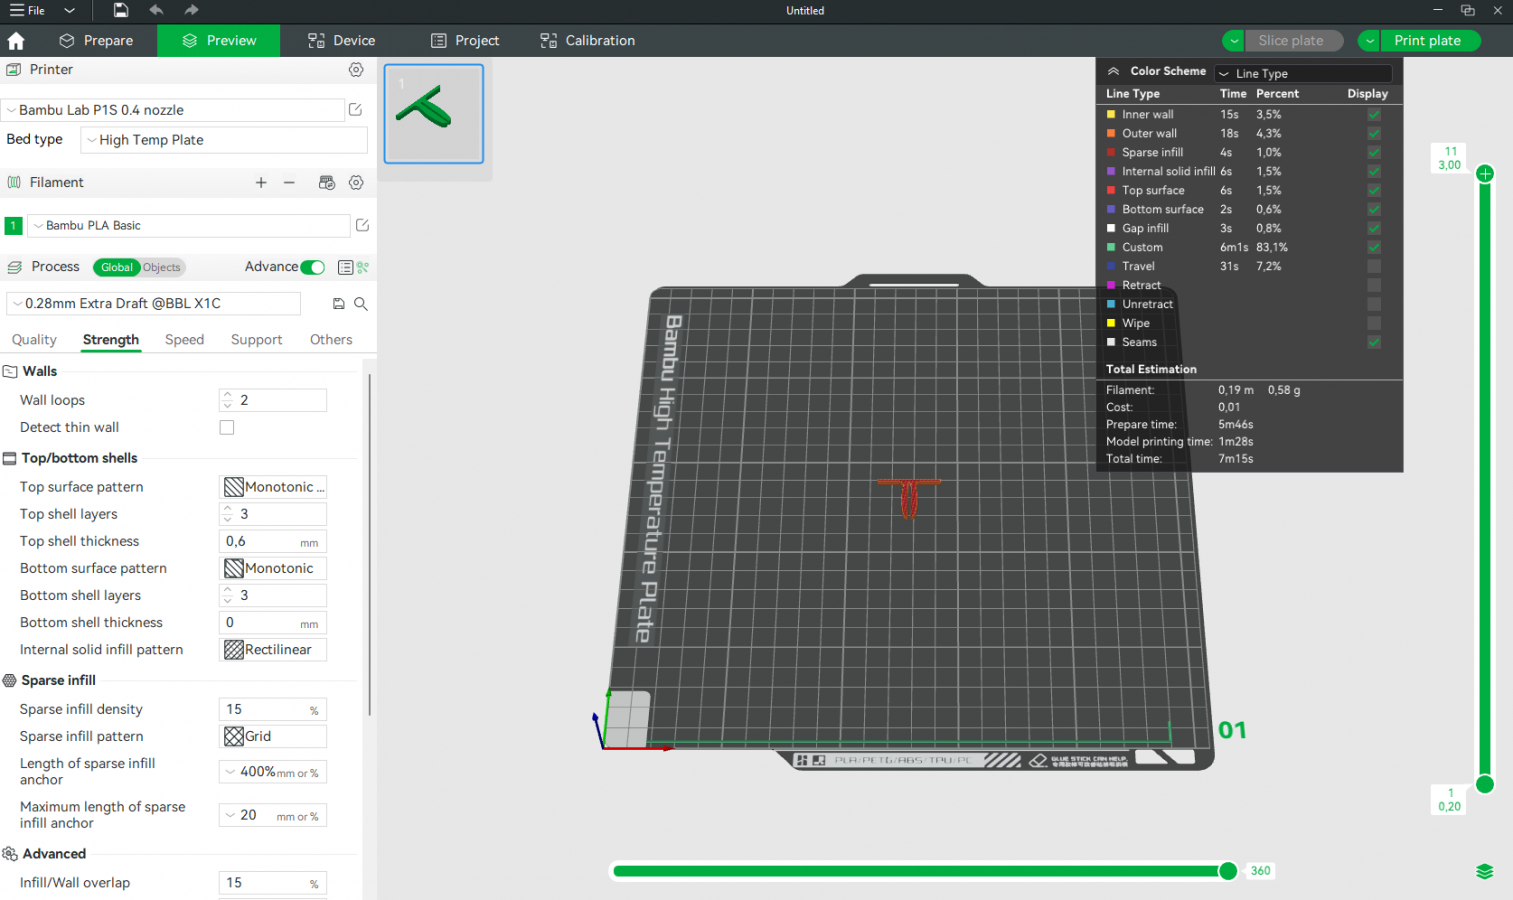Screen dimensions: 1513x900
Task: Open the Speed settings tab
Action: (x=184, y=340)
